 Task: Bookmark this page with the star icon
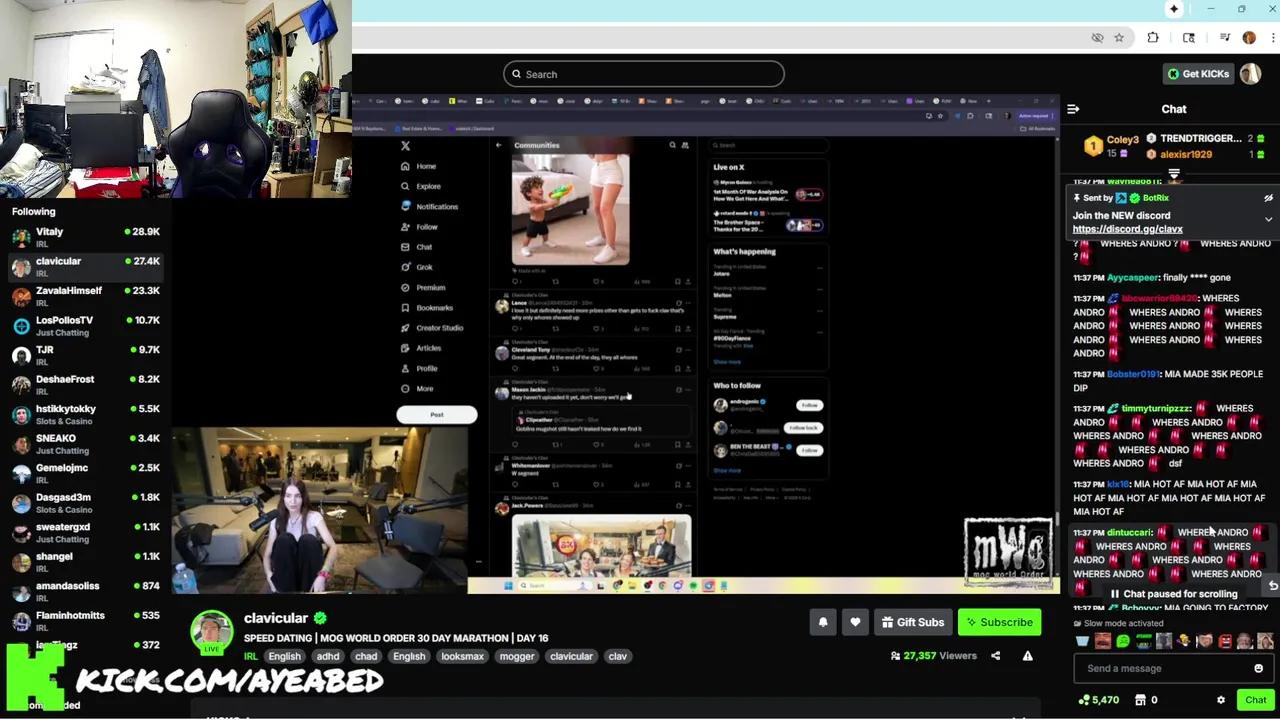click(1119, 38)
